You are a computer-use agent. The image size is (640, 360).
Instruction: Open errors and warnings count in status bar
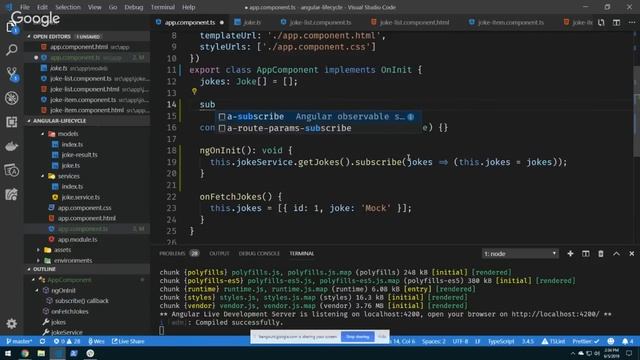click(x=67, y=341)
